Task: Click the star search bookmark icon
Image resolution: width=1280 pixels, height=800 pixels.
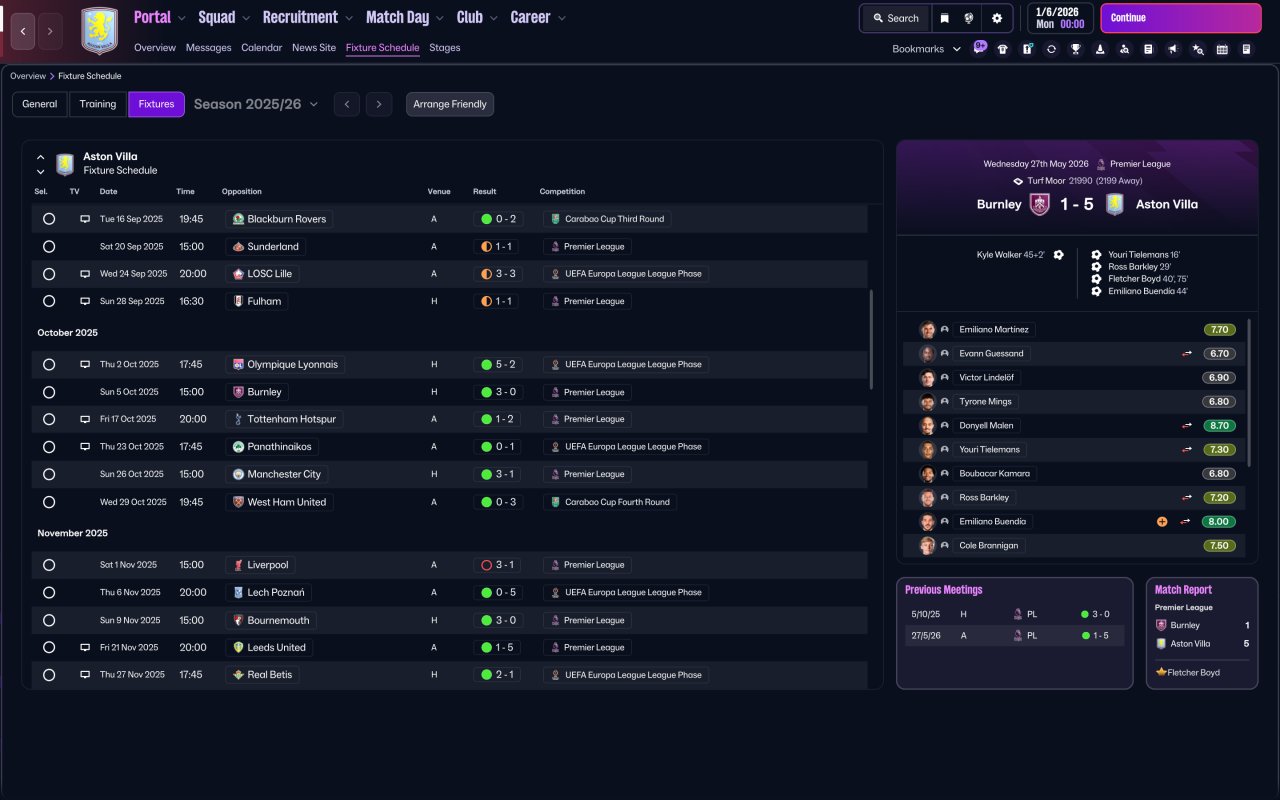Action: tap(1198, 49)
